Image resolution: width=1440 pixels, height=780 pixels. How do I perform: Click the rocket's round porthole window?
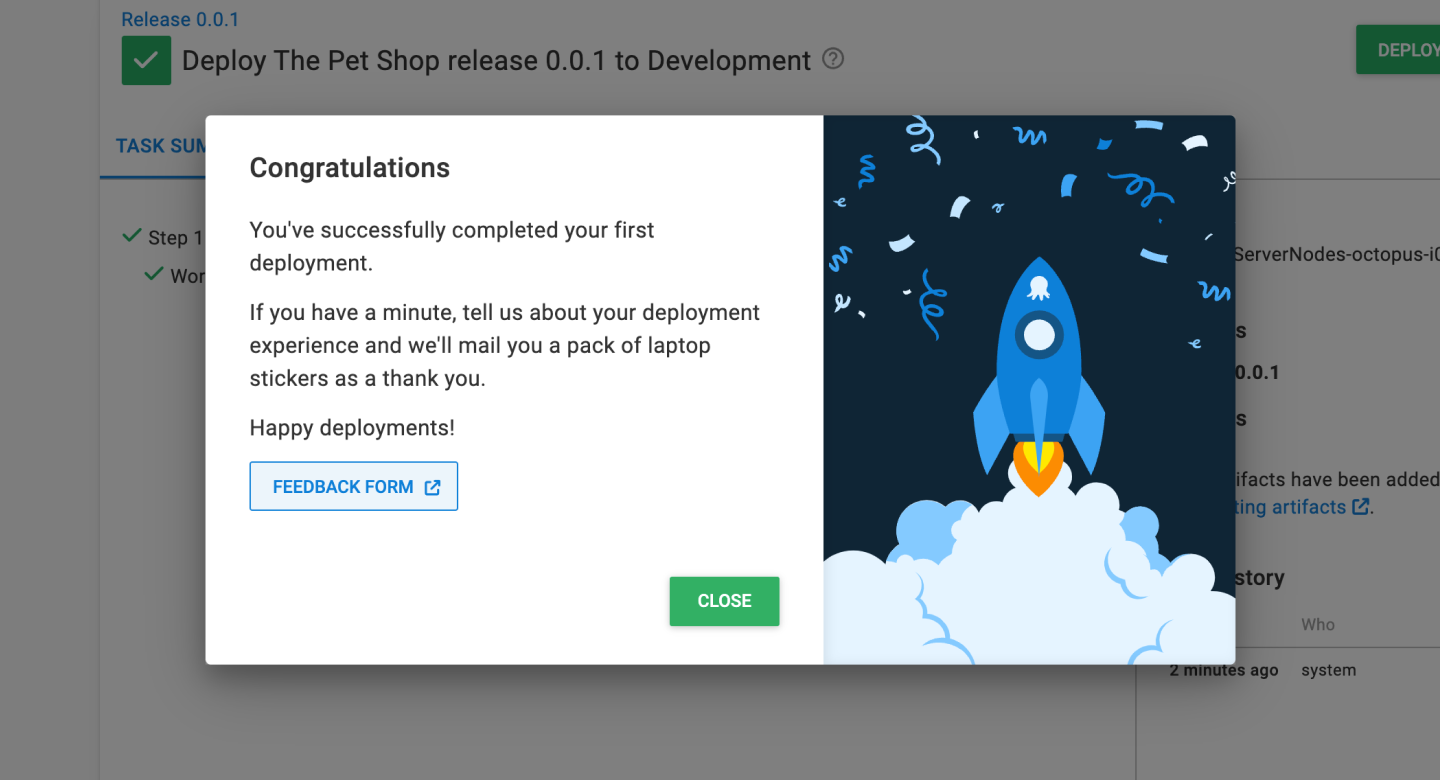(x=1039, y=335)
